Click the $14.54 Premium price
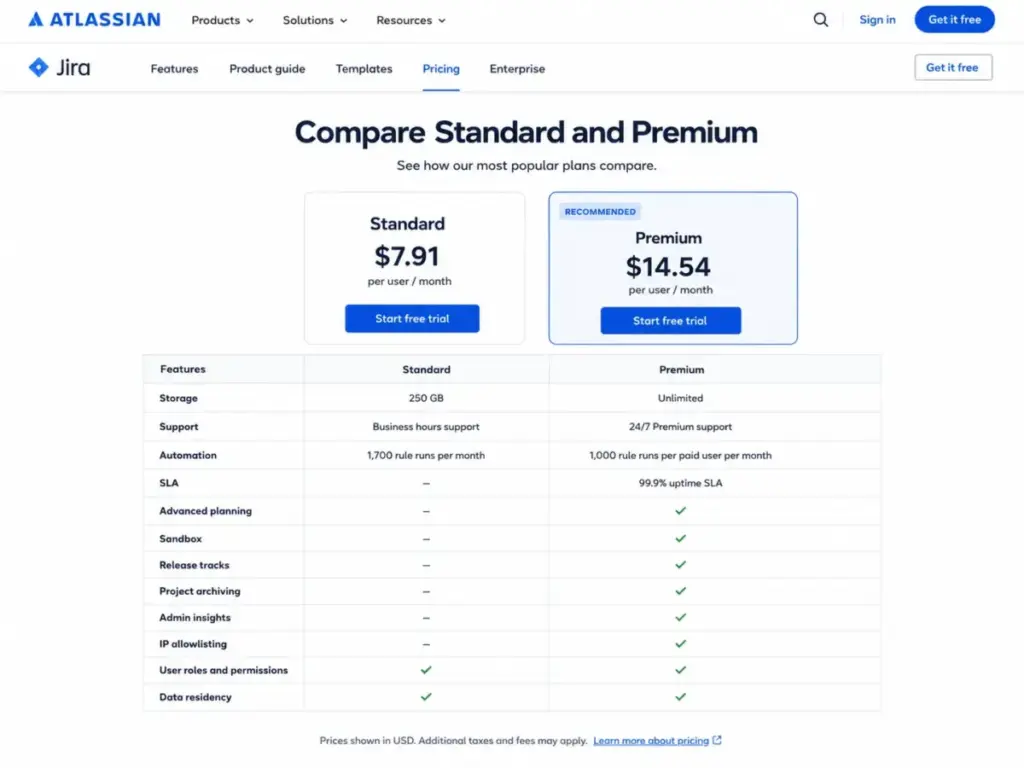 (668, 266)
